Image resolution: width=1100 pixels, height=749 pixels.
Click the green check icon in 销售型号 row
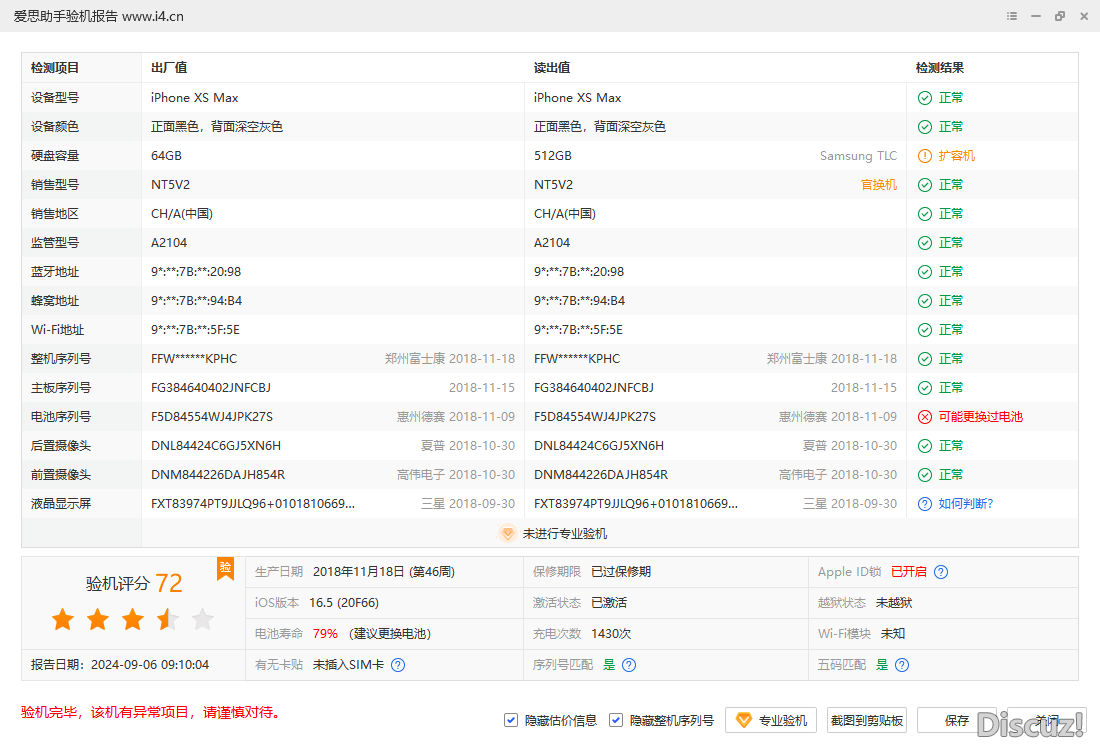[925, 185]
